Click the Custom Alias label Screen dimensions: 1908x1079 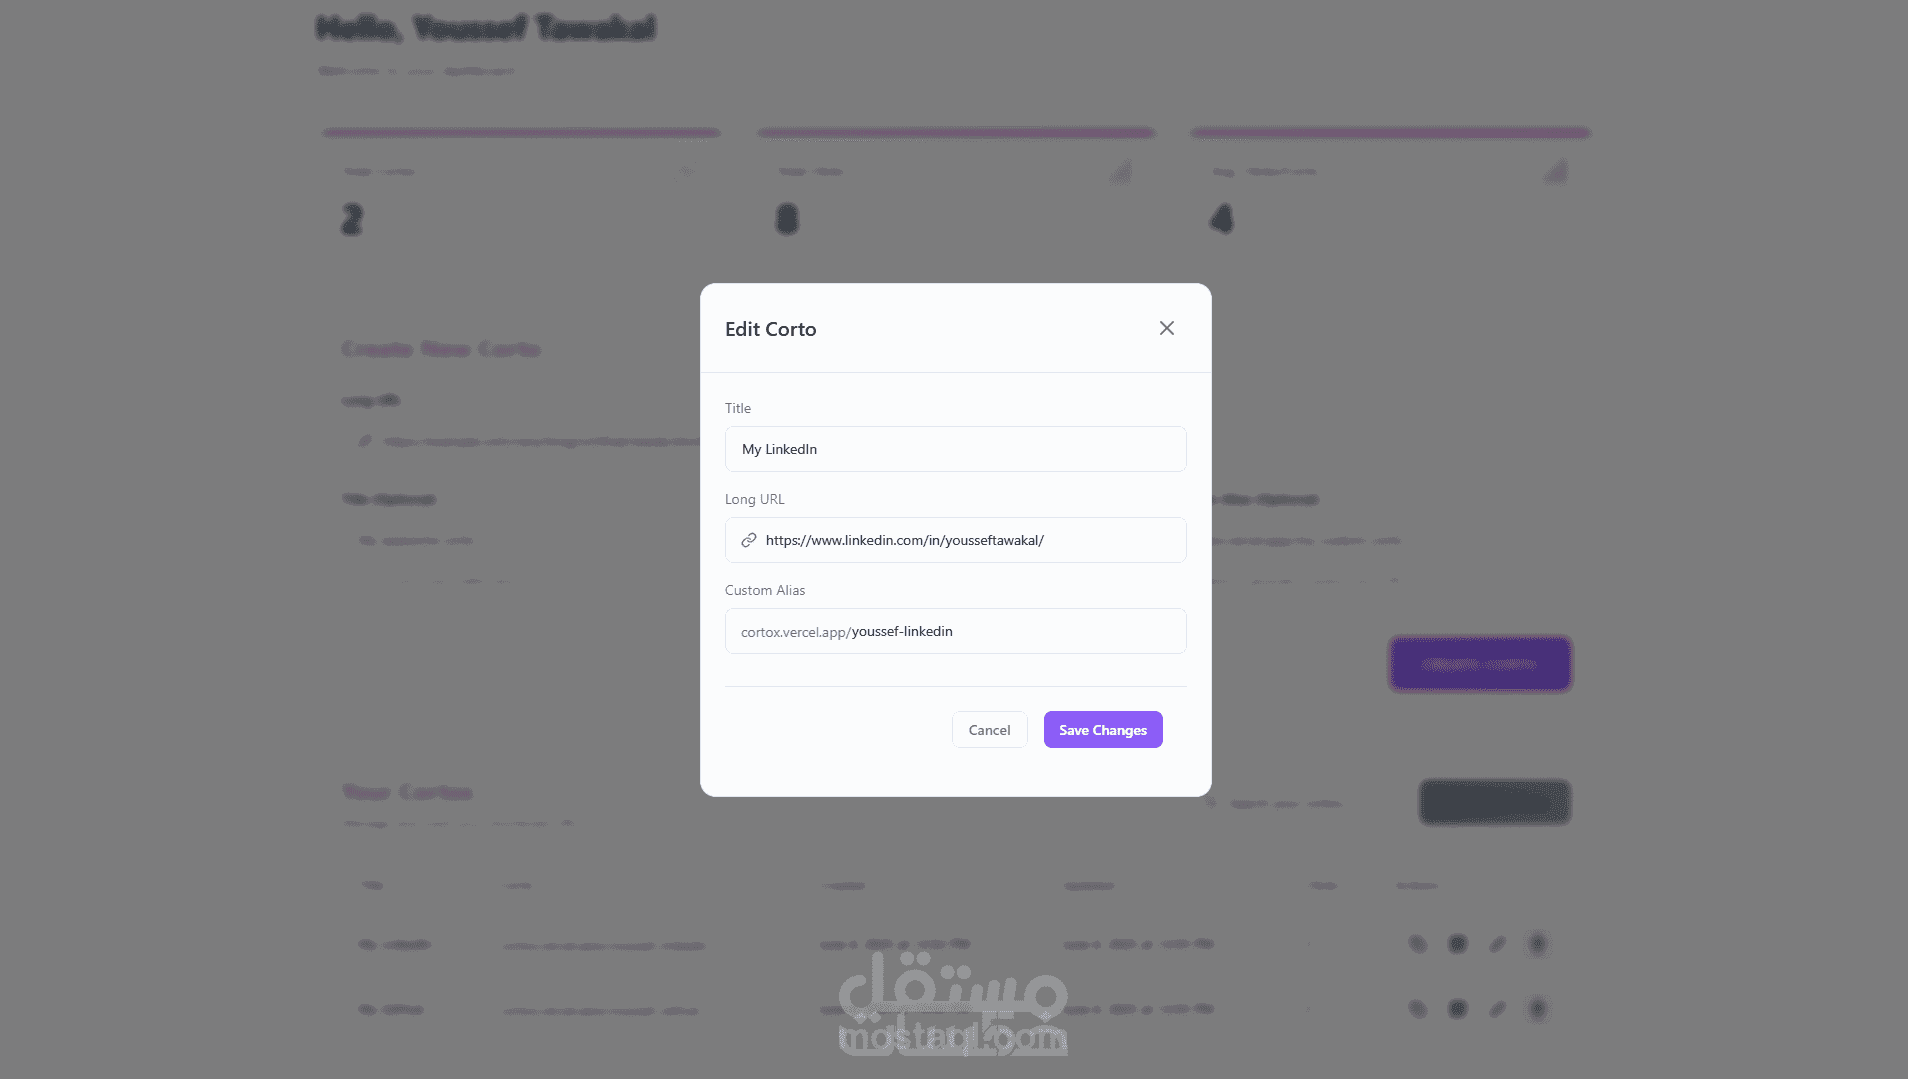(764, 590)
